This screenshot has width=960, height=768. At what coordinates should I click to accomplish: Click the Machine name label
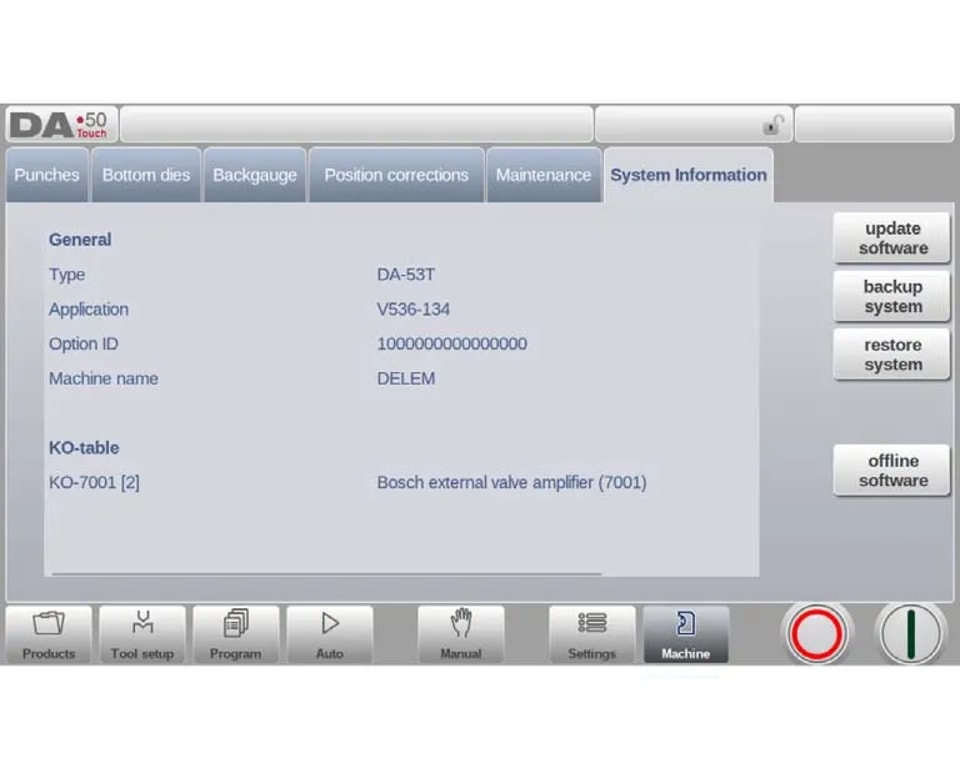point(103,378)
